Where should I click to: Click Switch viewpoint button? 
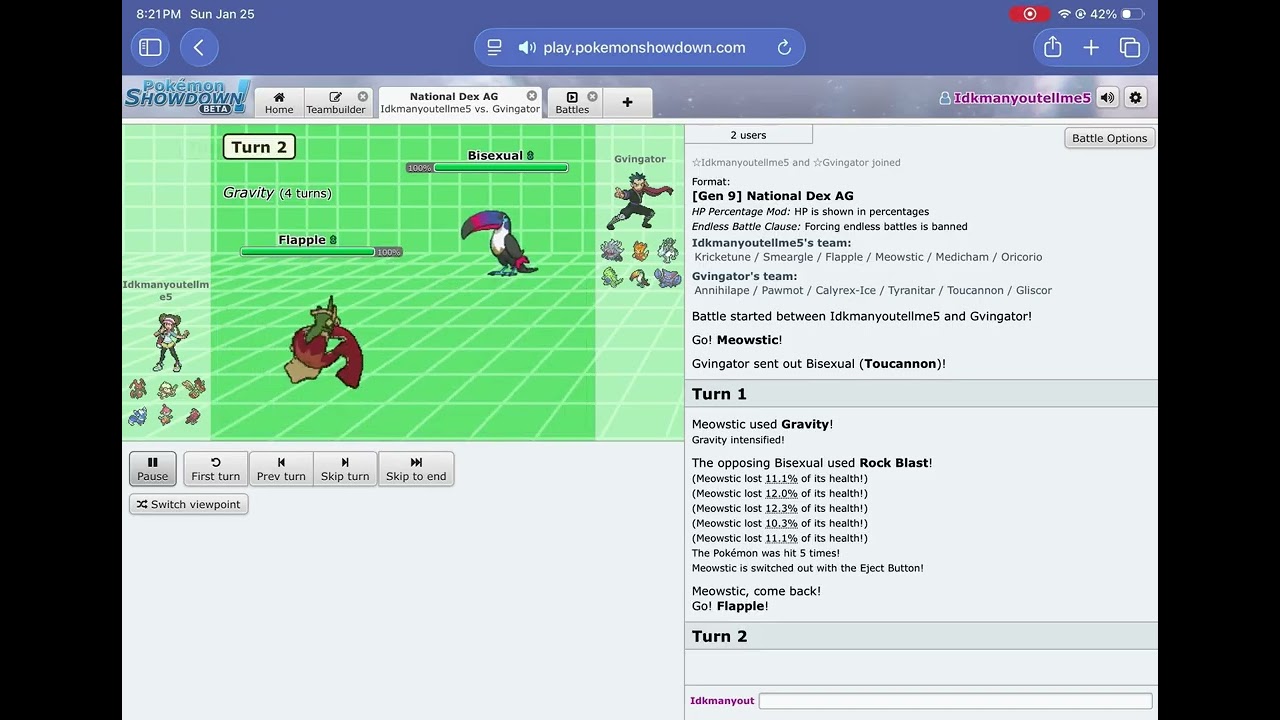tap(189, 505)
